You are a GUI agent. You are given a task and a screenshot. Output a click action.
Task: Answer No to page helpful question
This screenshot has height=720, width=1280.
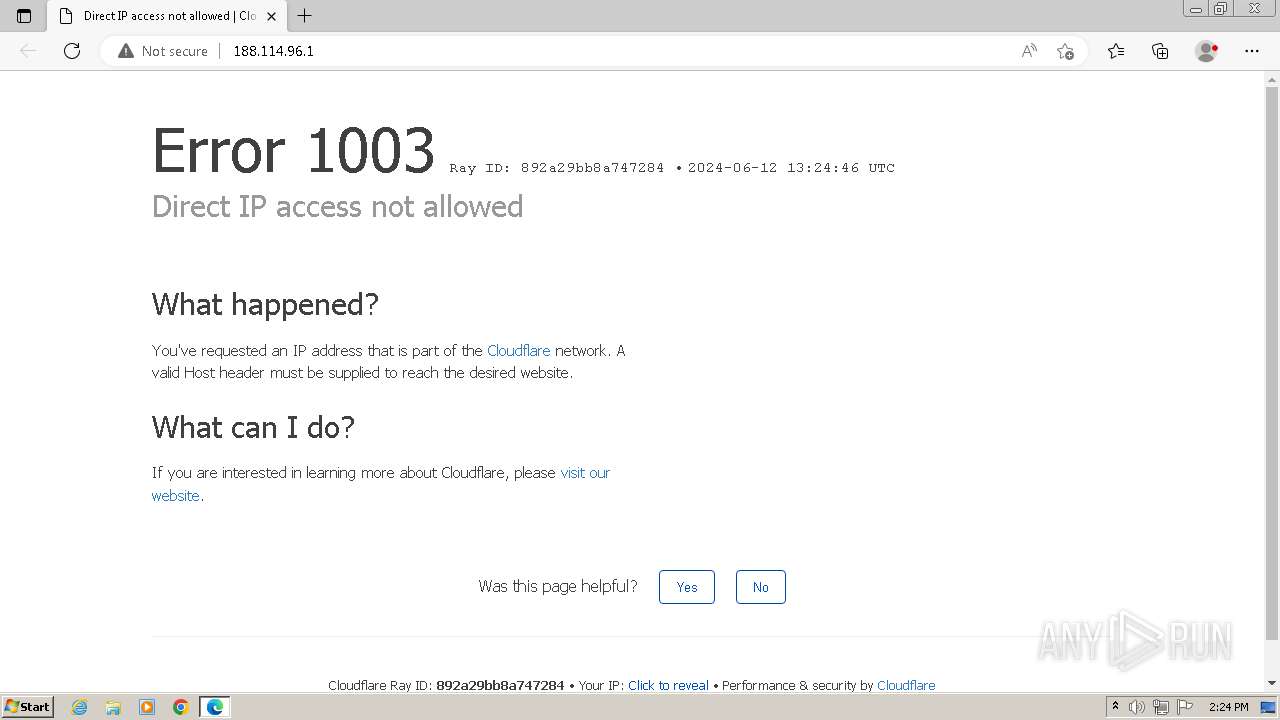pyautogui.click(x=761, y=587)
